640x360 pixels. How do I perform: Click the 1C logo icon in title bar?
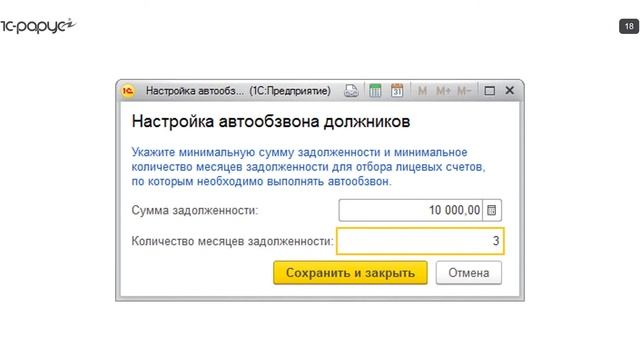coord(128,91)
